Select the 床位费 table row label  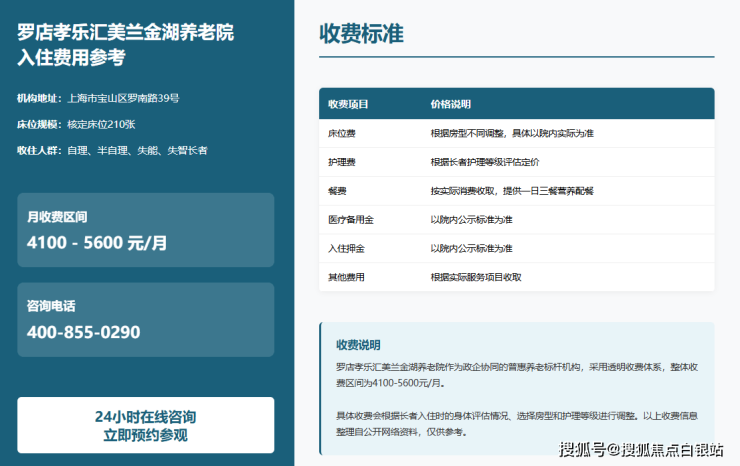(342, 133)
